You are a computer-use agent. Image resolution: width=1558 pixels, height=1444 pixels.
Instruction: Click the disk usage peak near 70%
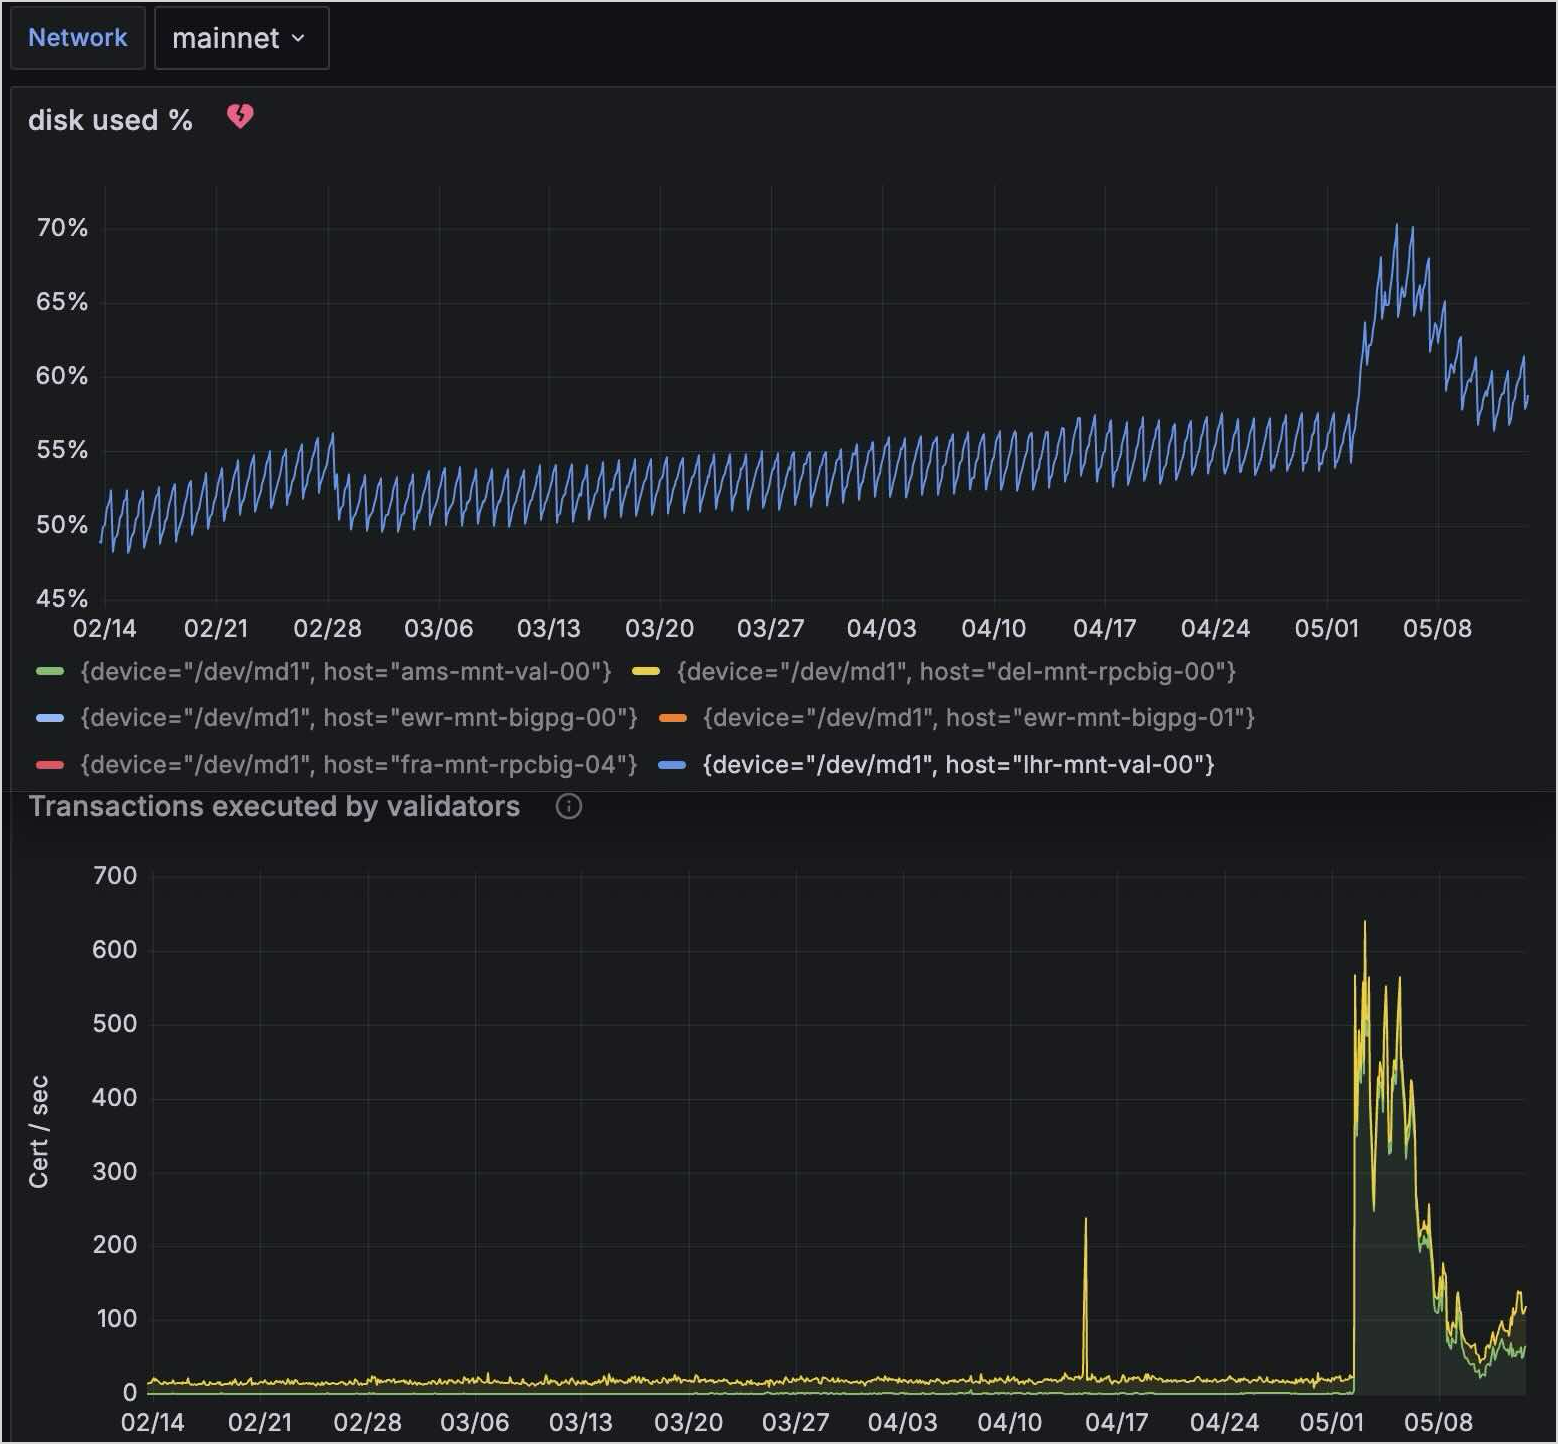click(x=1397, y=227)
